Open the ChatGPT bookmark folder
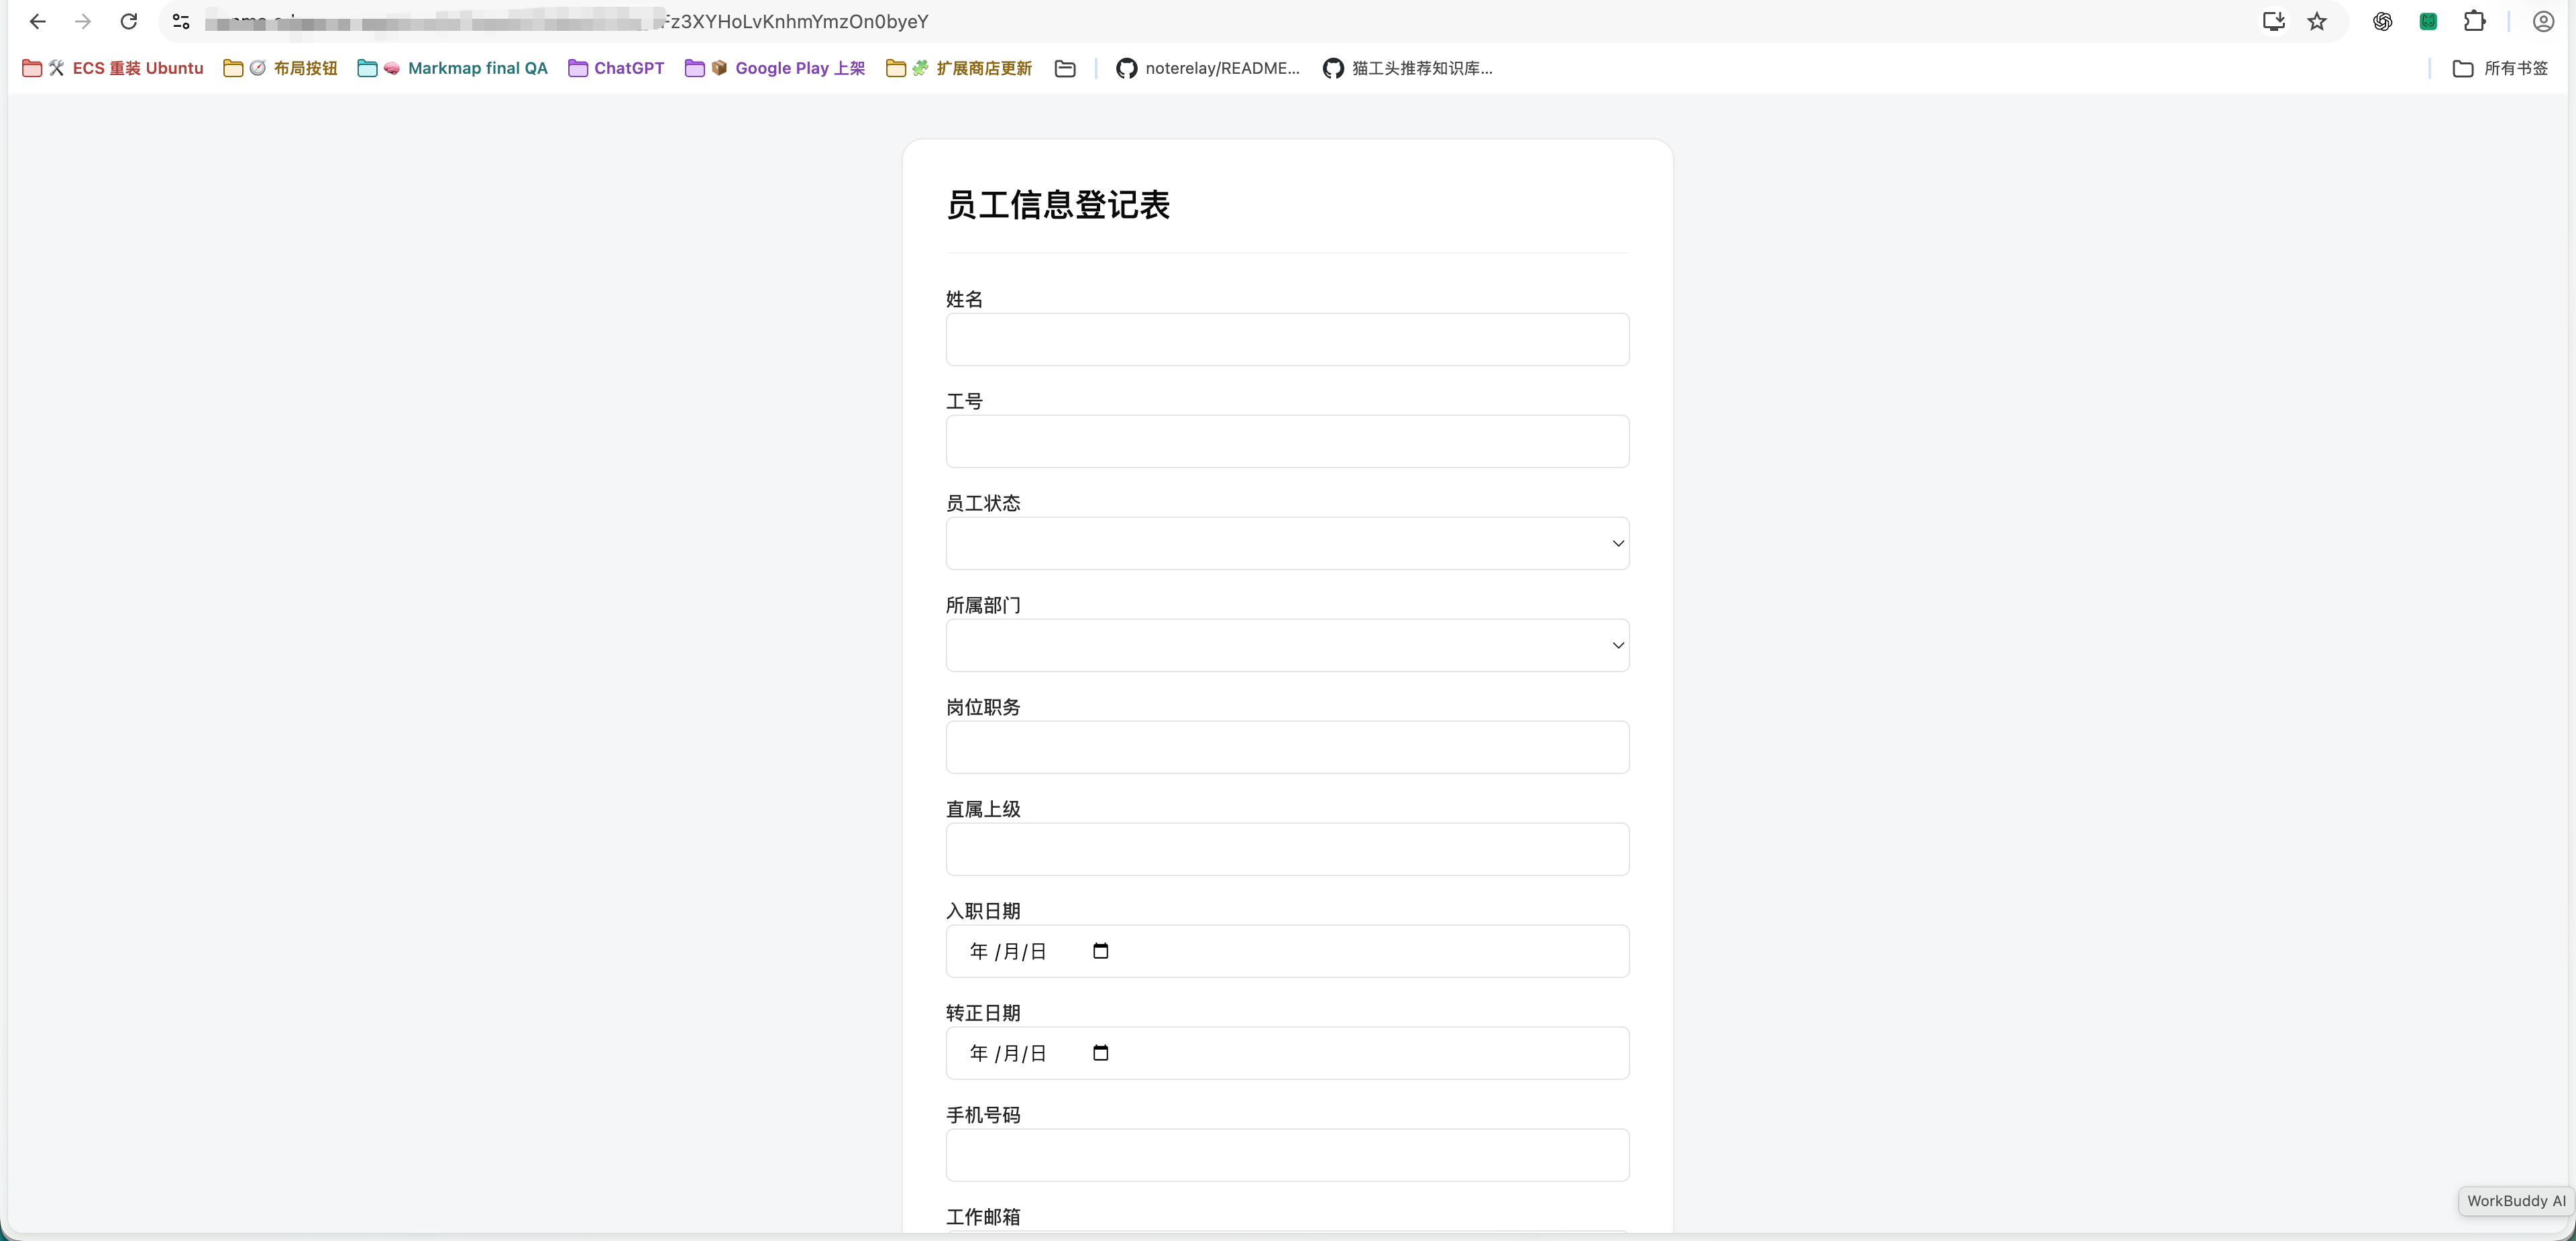This screenshot has width=2576, height=1241. pyautogui.click(x=616, y=68)
